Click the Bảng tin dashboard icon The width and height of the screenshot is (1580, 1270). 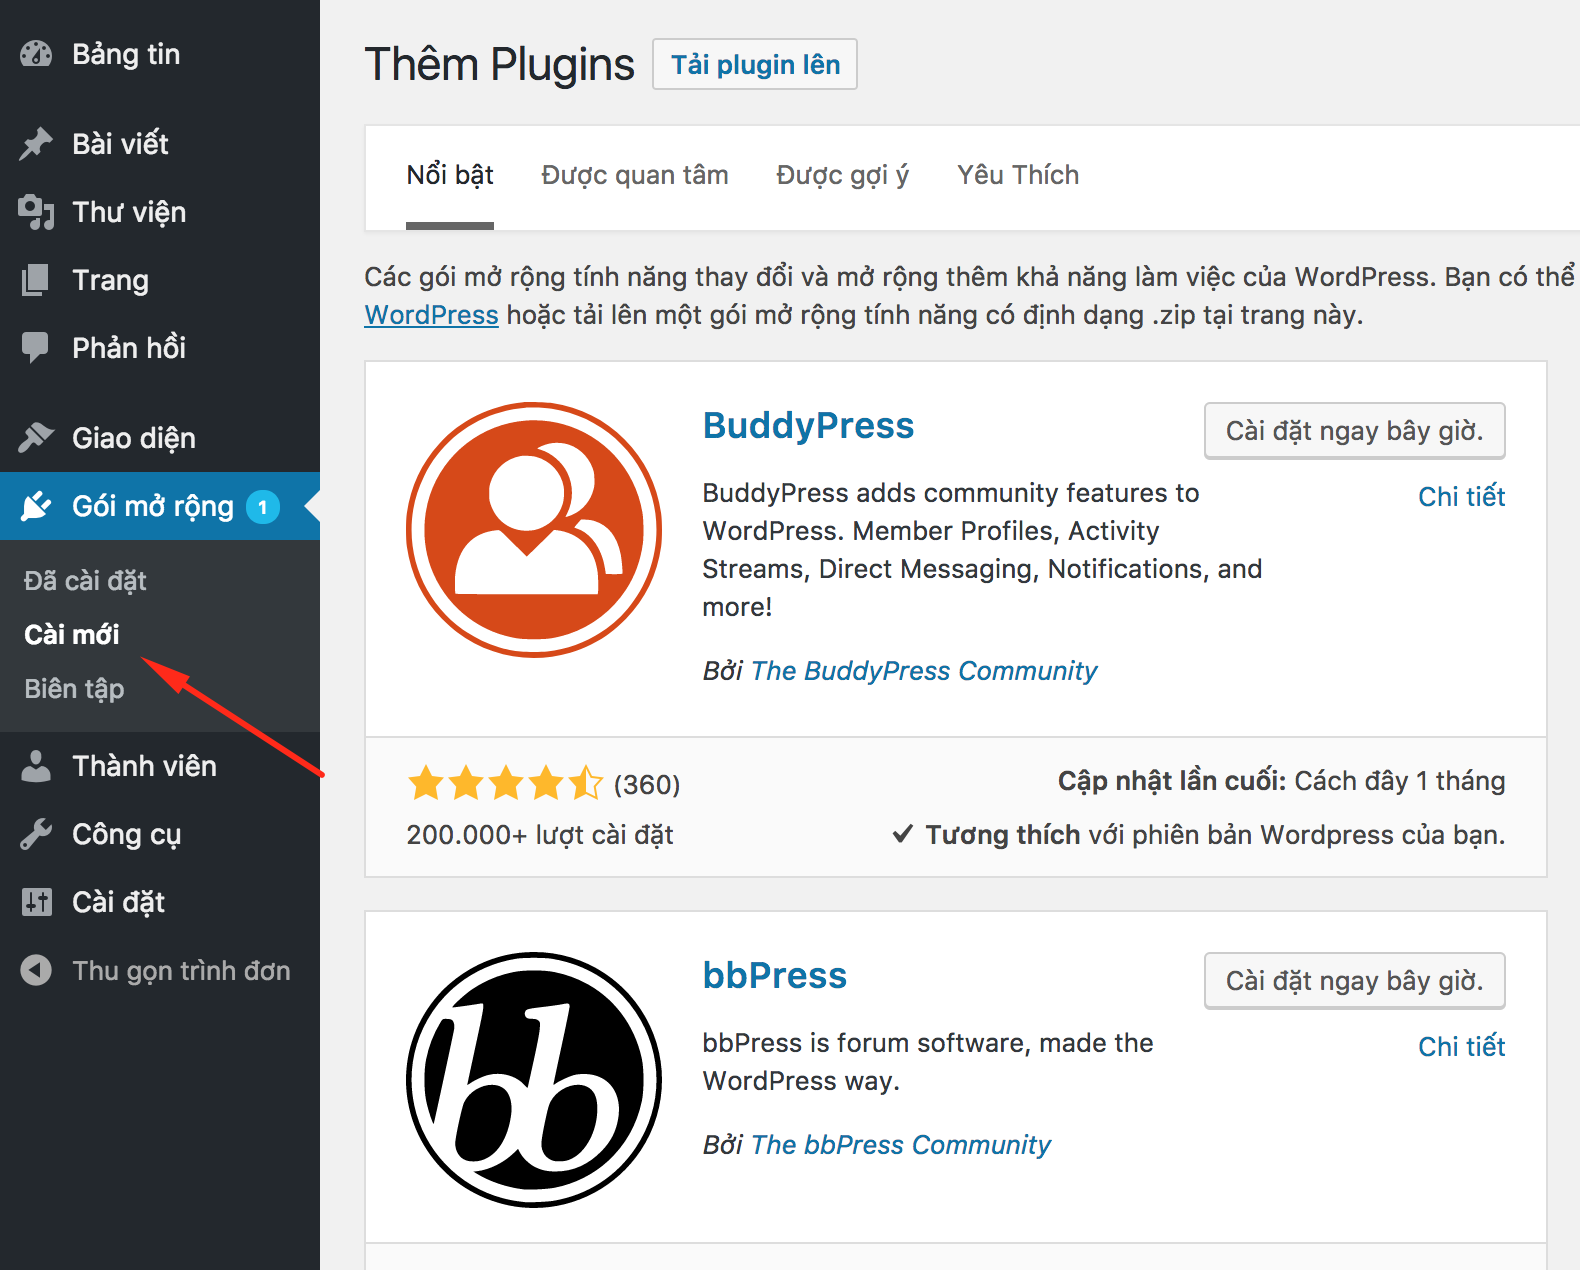point(36,54)
